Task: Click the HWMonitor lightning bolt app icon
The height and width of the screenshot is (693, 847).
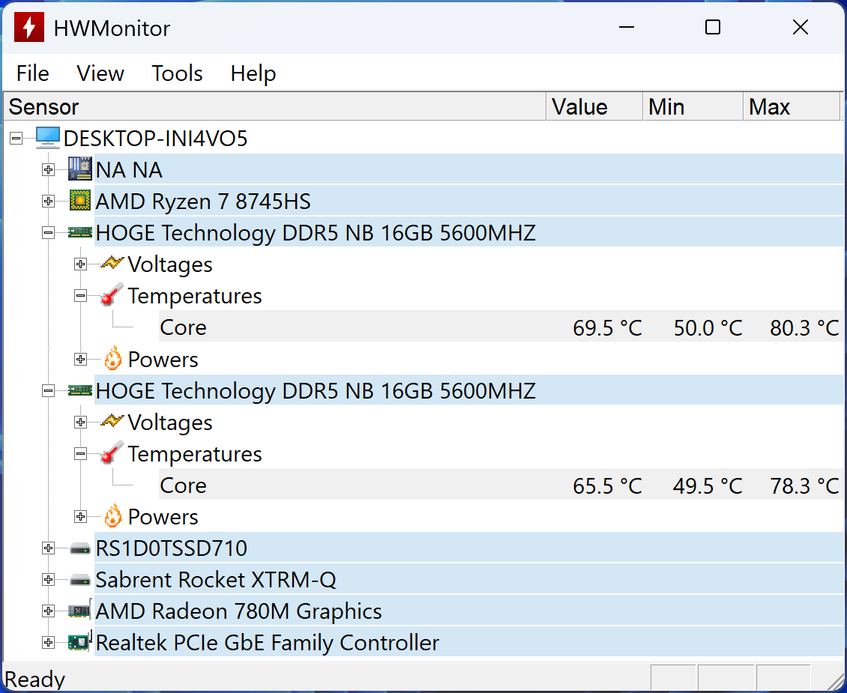Action: click(x=29, y=27)
